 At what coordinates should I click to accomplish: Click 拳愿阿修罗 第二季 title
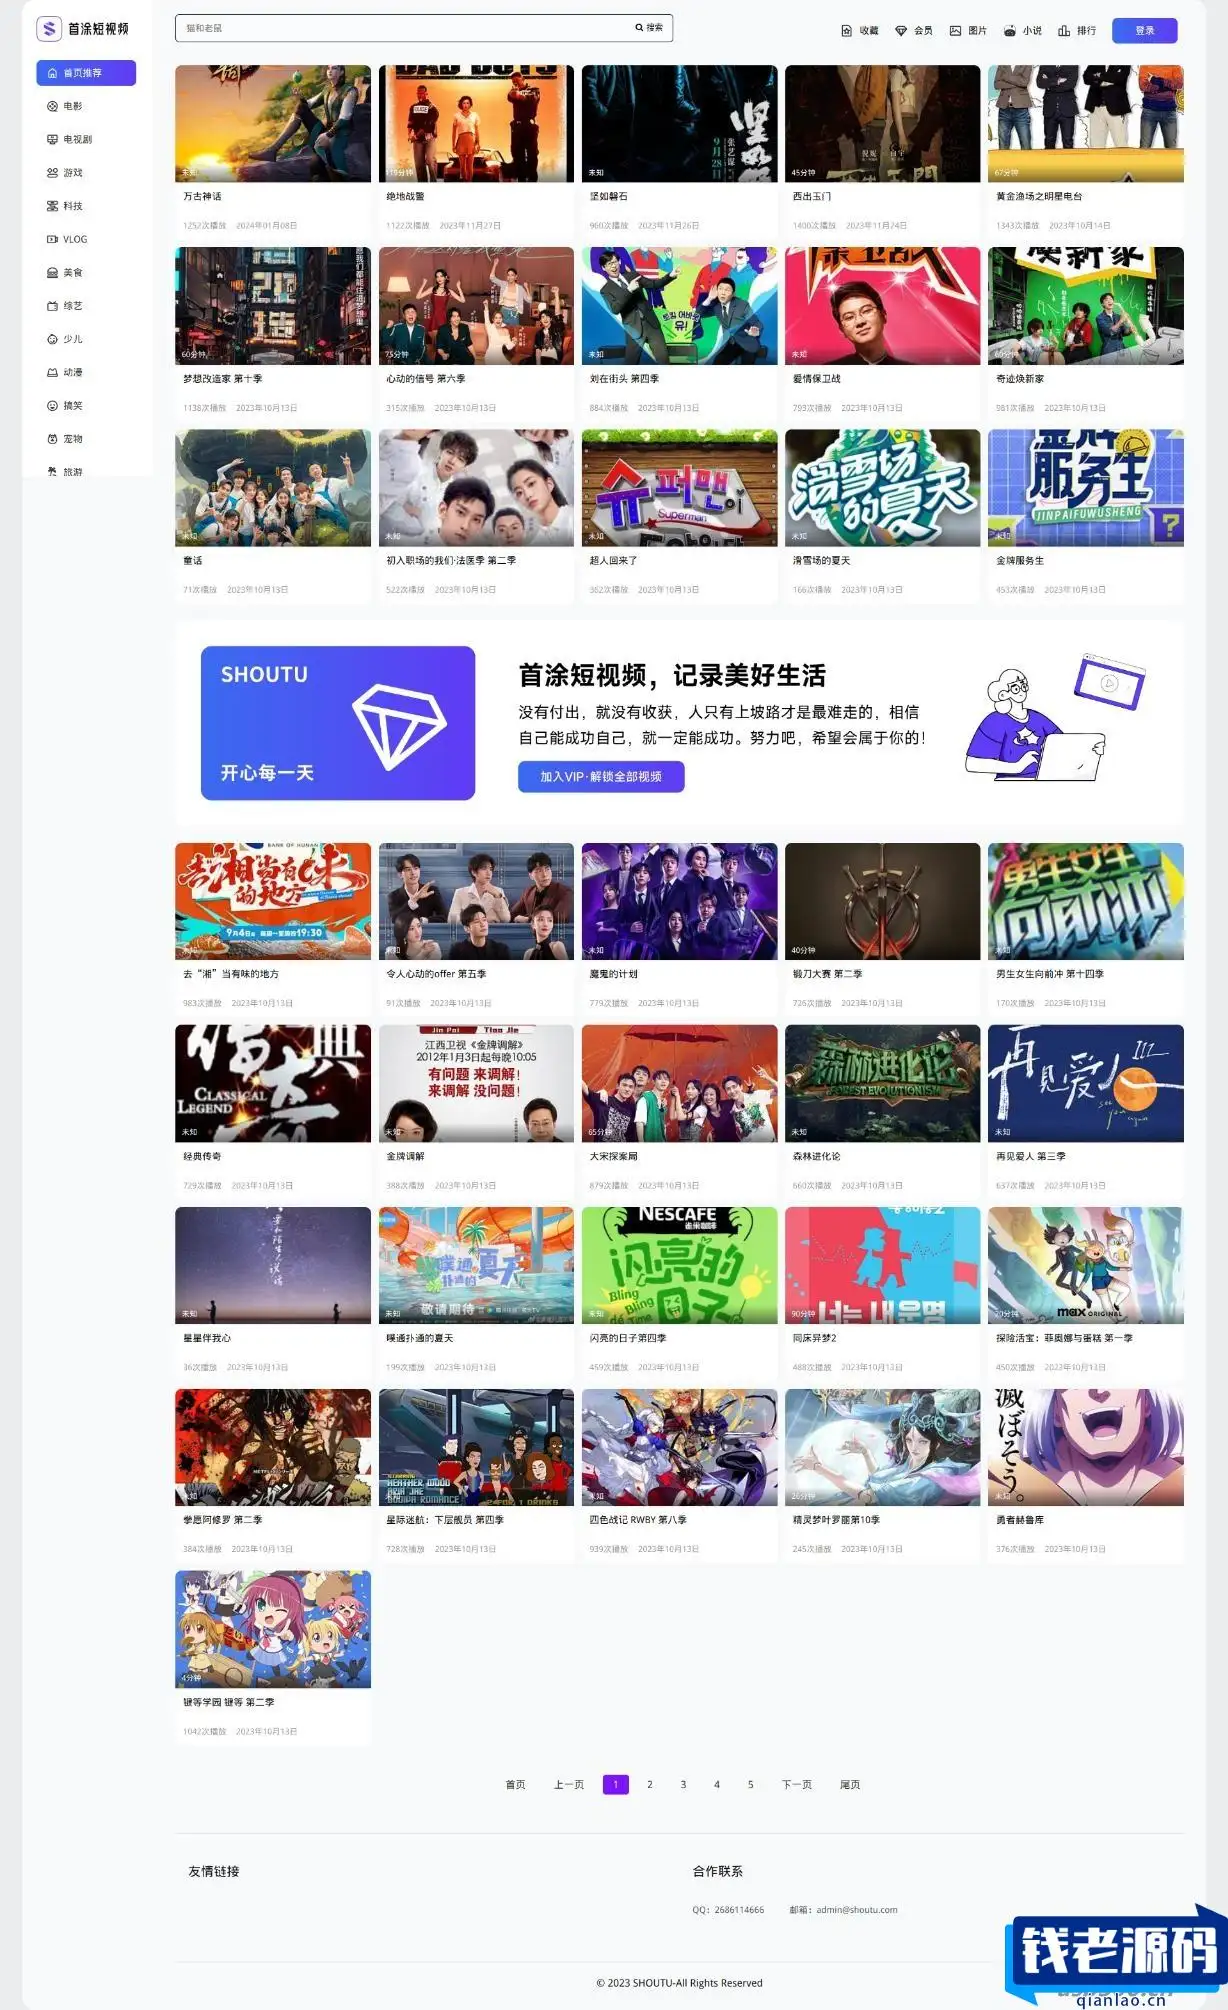tap(223, 1520)
